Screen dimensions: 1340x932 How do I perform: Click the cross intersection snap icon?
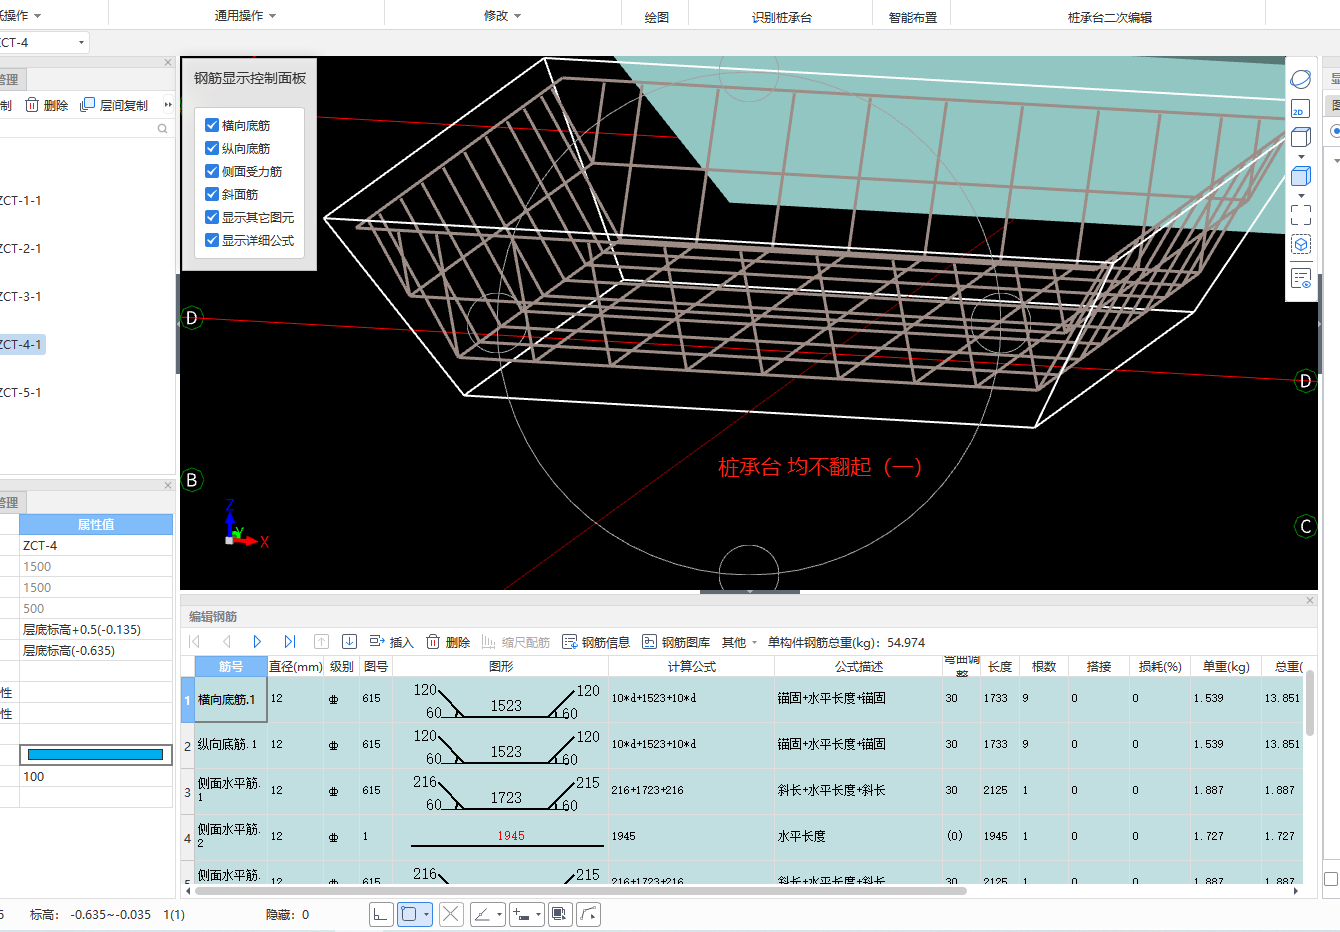[x=451, y=914]
